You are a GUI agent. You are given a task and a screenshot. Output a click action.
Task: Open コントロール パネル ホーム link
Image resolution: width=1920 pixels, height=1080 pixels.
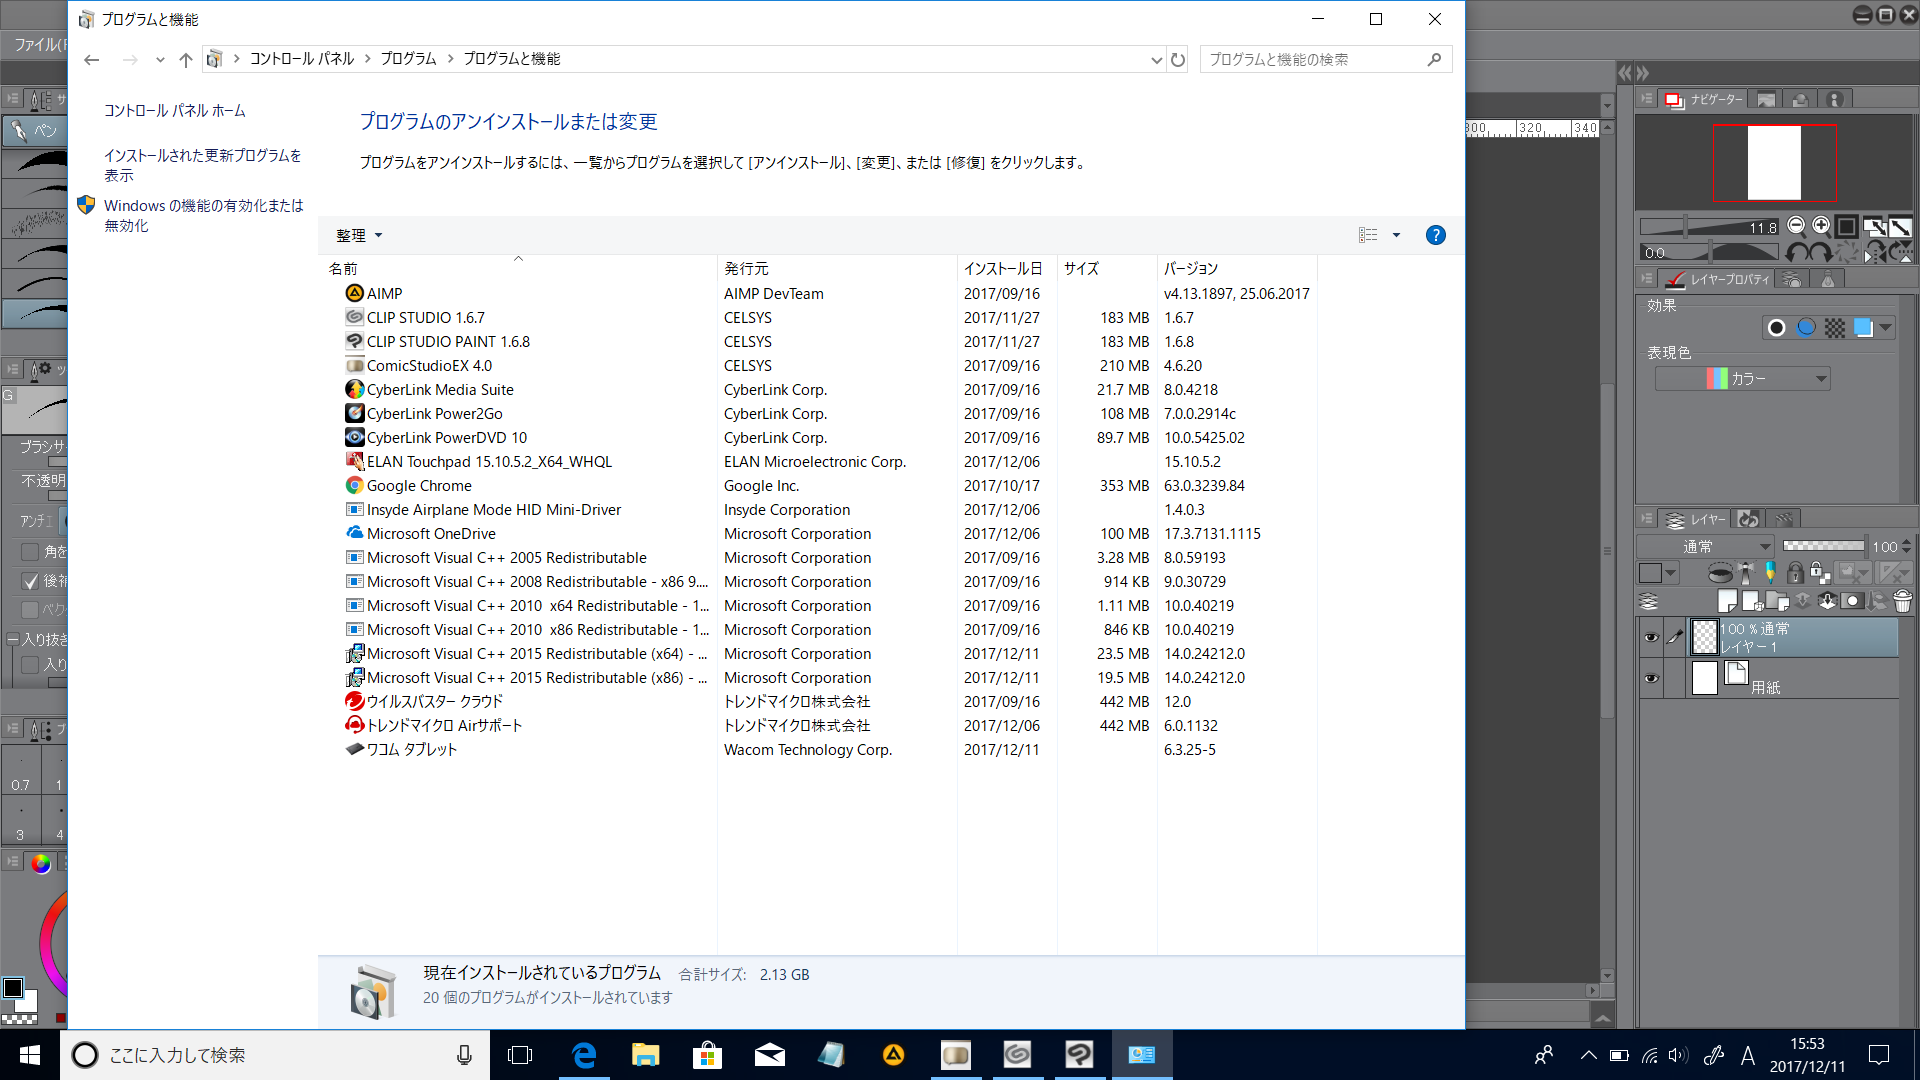click(x=174, y=111)
